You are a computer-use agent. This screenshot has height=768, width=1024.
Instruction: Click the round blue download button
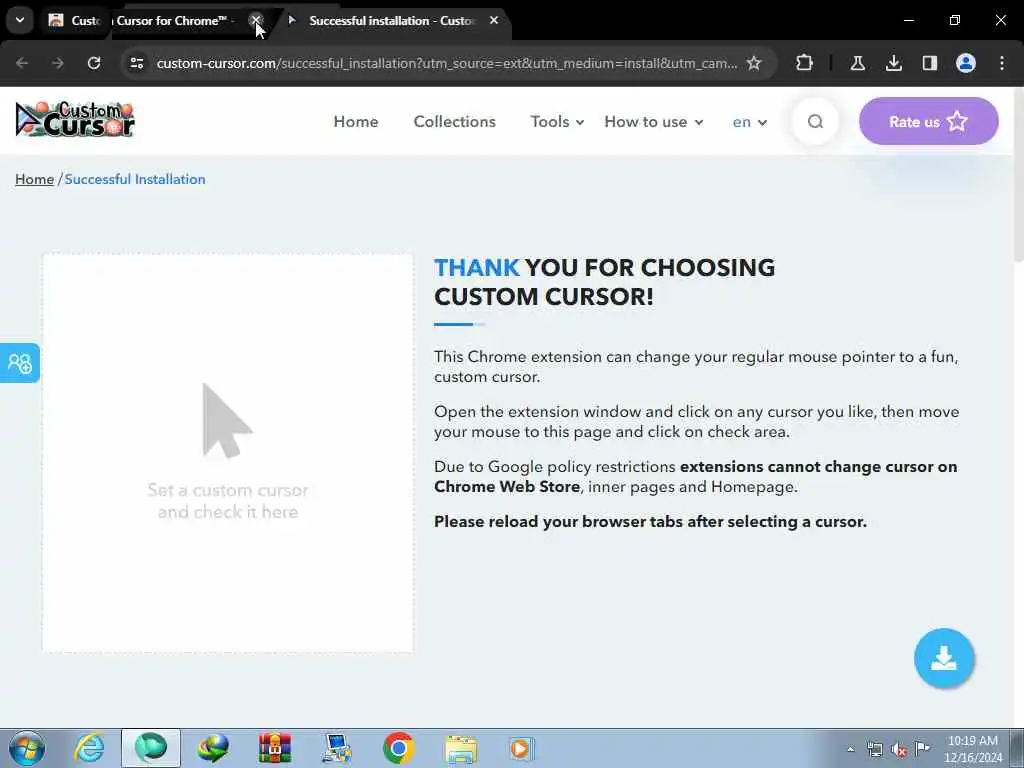[944, 658]
